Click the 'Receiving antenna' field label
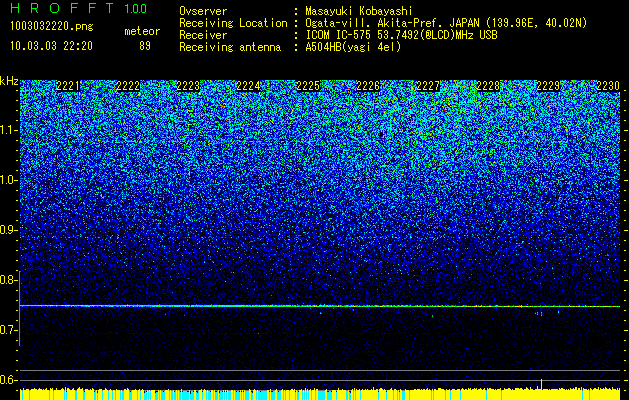 pyautogui.click(x=230, y=47)
